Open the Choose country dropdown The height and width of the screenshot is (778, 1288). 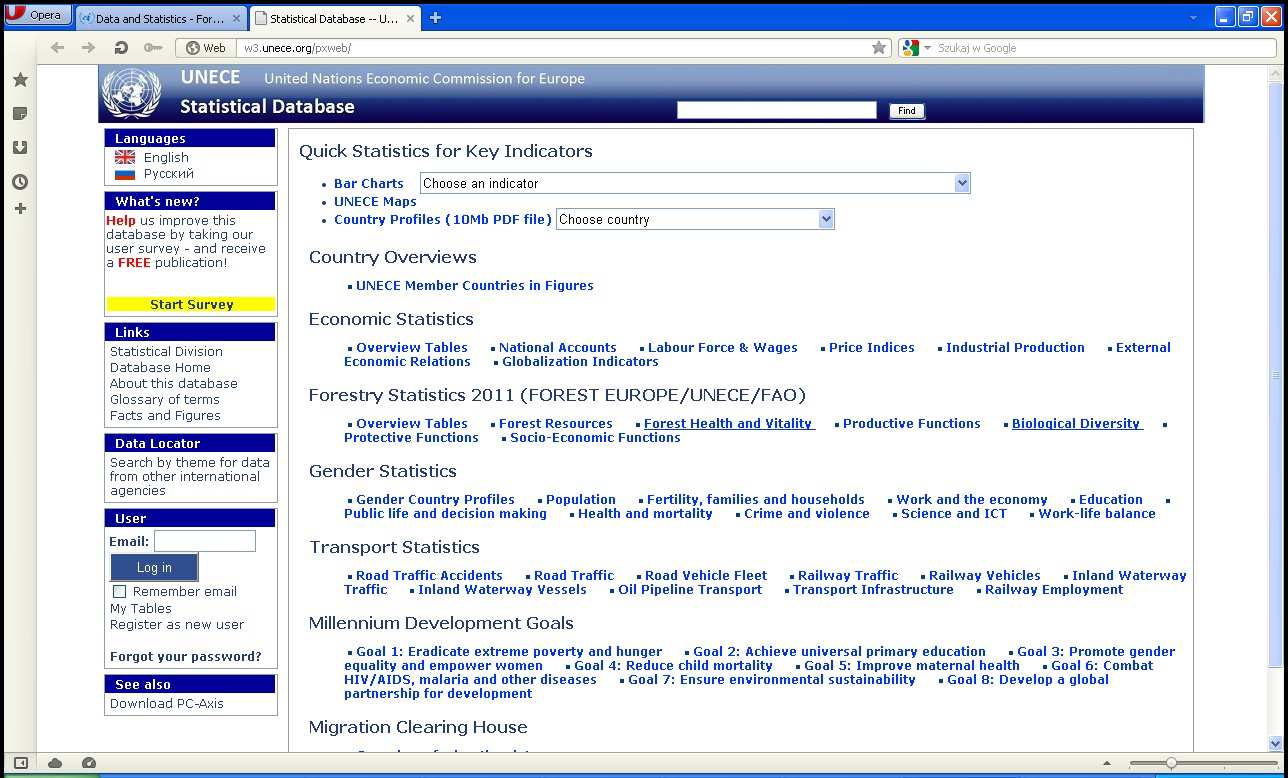pyautogui.click(x=695, y=219)
